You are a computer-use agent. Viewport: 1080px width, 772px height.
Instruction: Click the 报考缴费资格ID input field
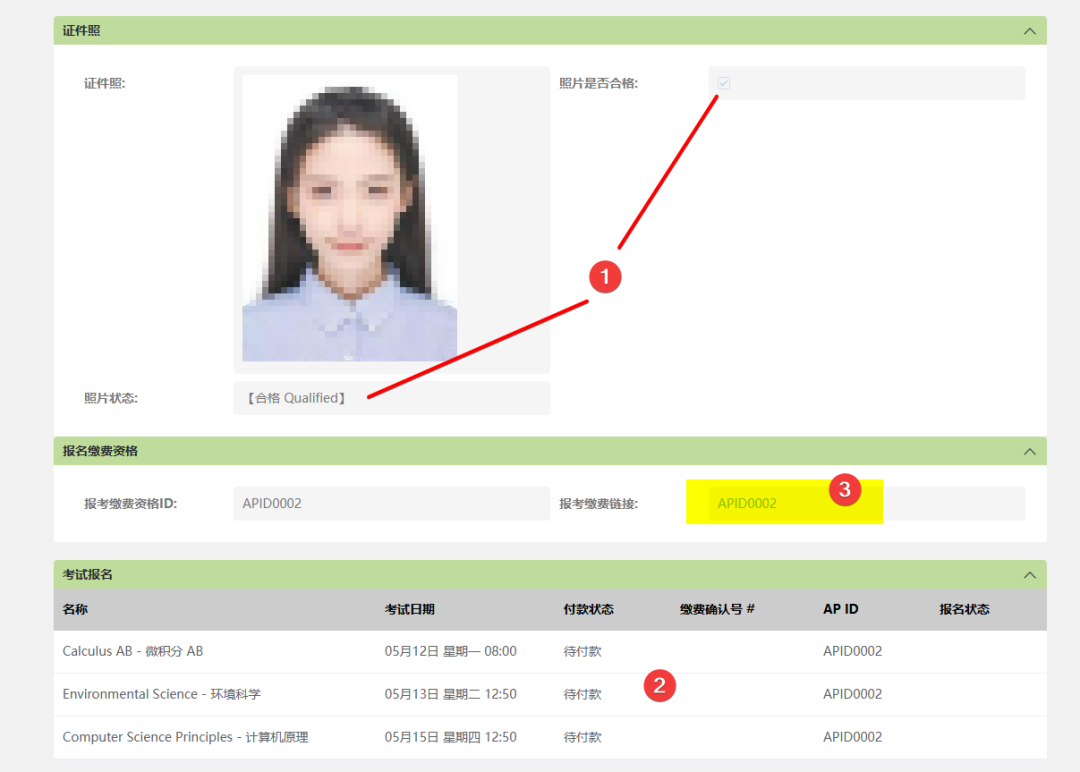pyautogui.click(x=391, y=503)
